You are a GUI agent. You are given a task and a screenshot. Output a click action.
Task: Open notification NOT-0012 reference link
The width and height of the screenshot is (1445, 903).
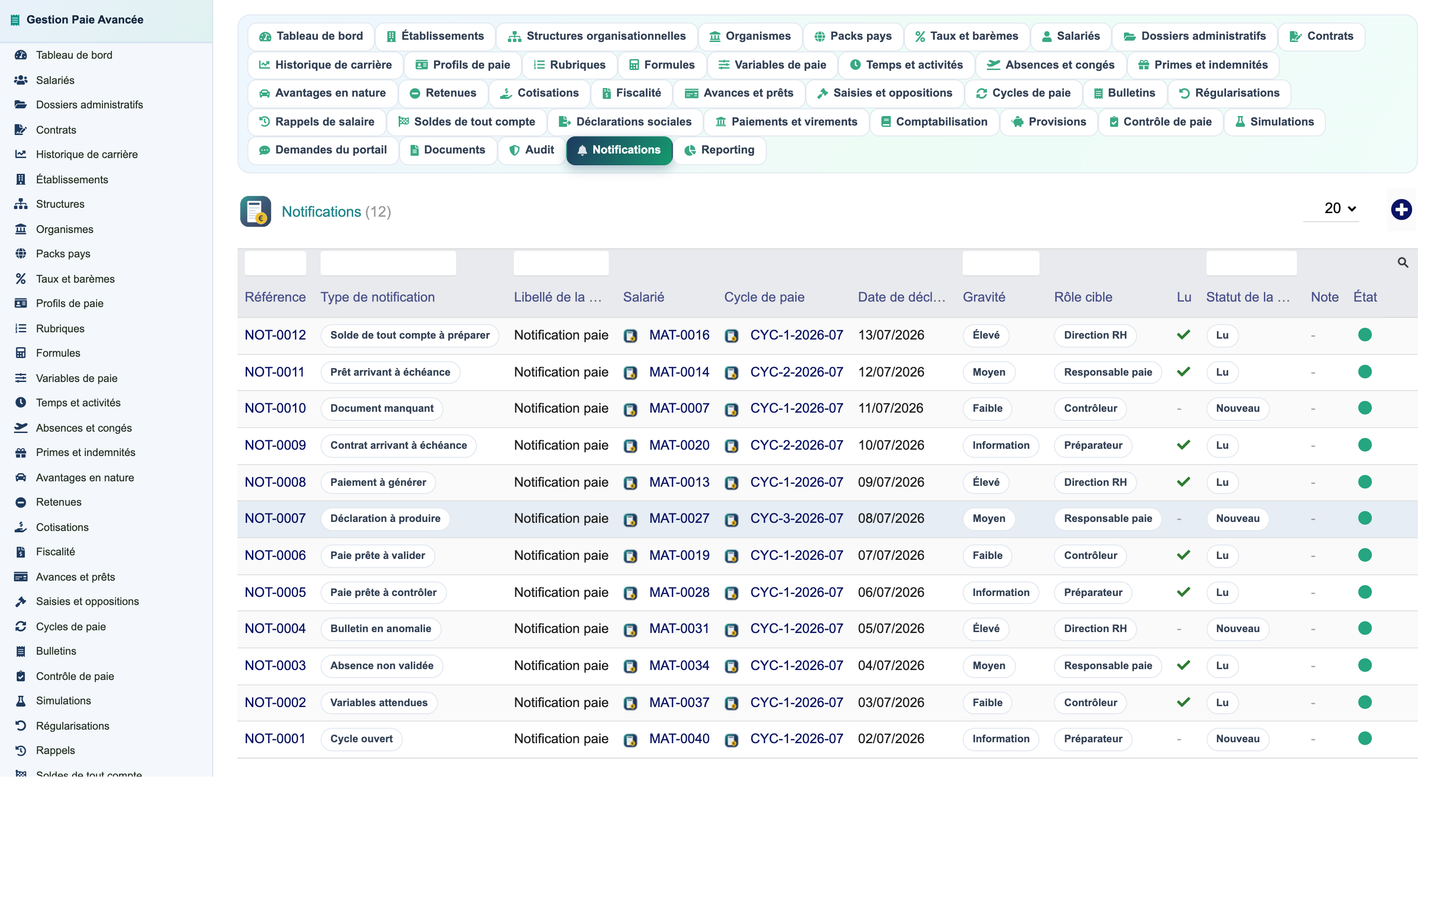pyautogui.click(x=275, y=335)
